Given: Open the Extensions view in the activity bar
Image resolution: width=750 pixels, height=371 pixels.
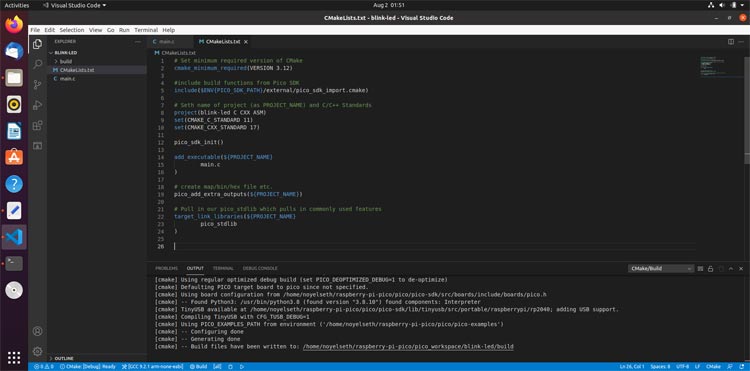Looking at the screenshot, I should point(37,125).
